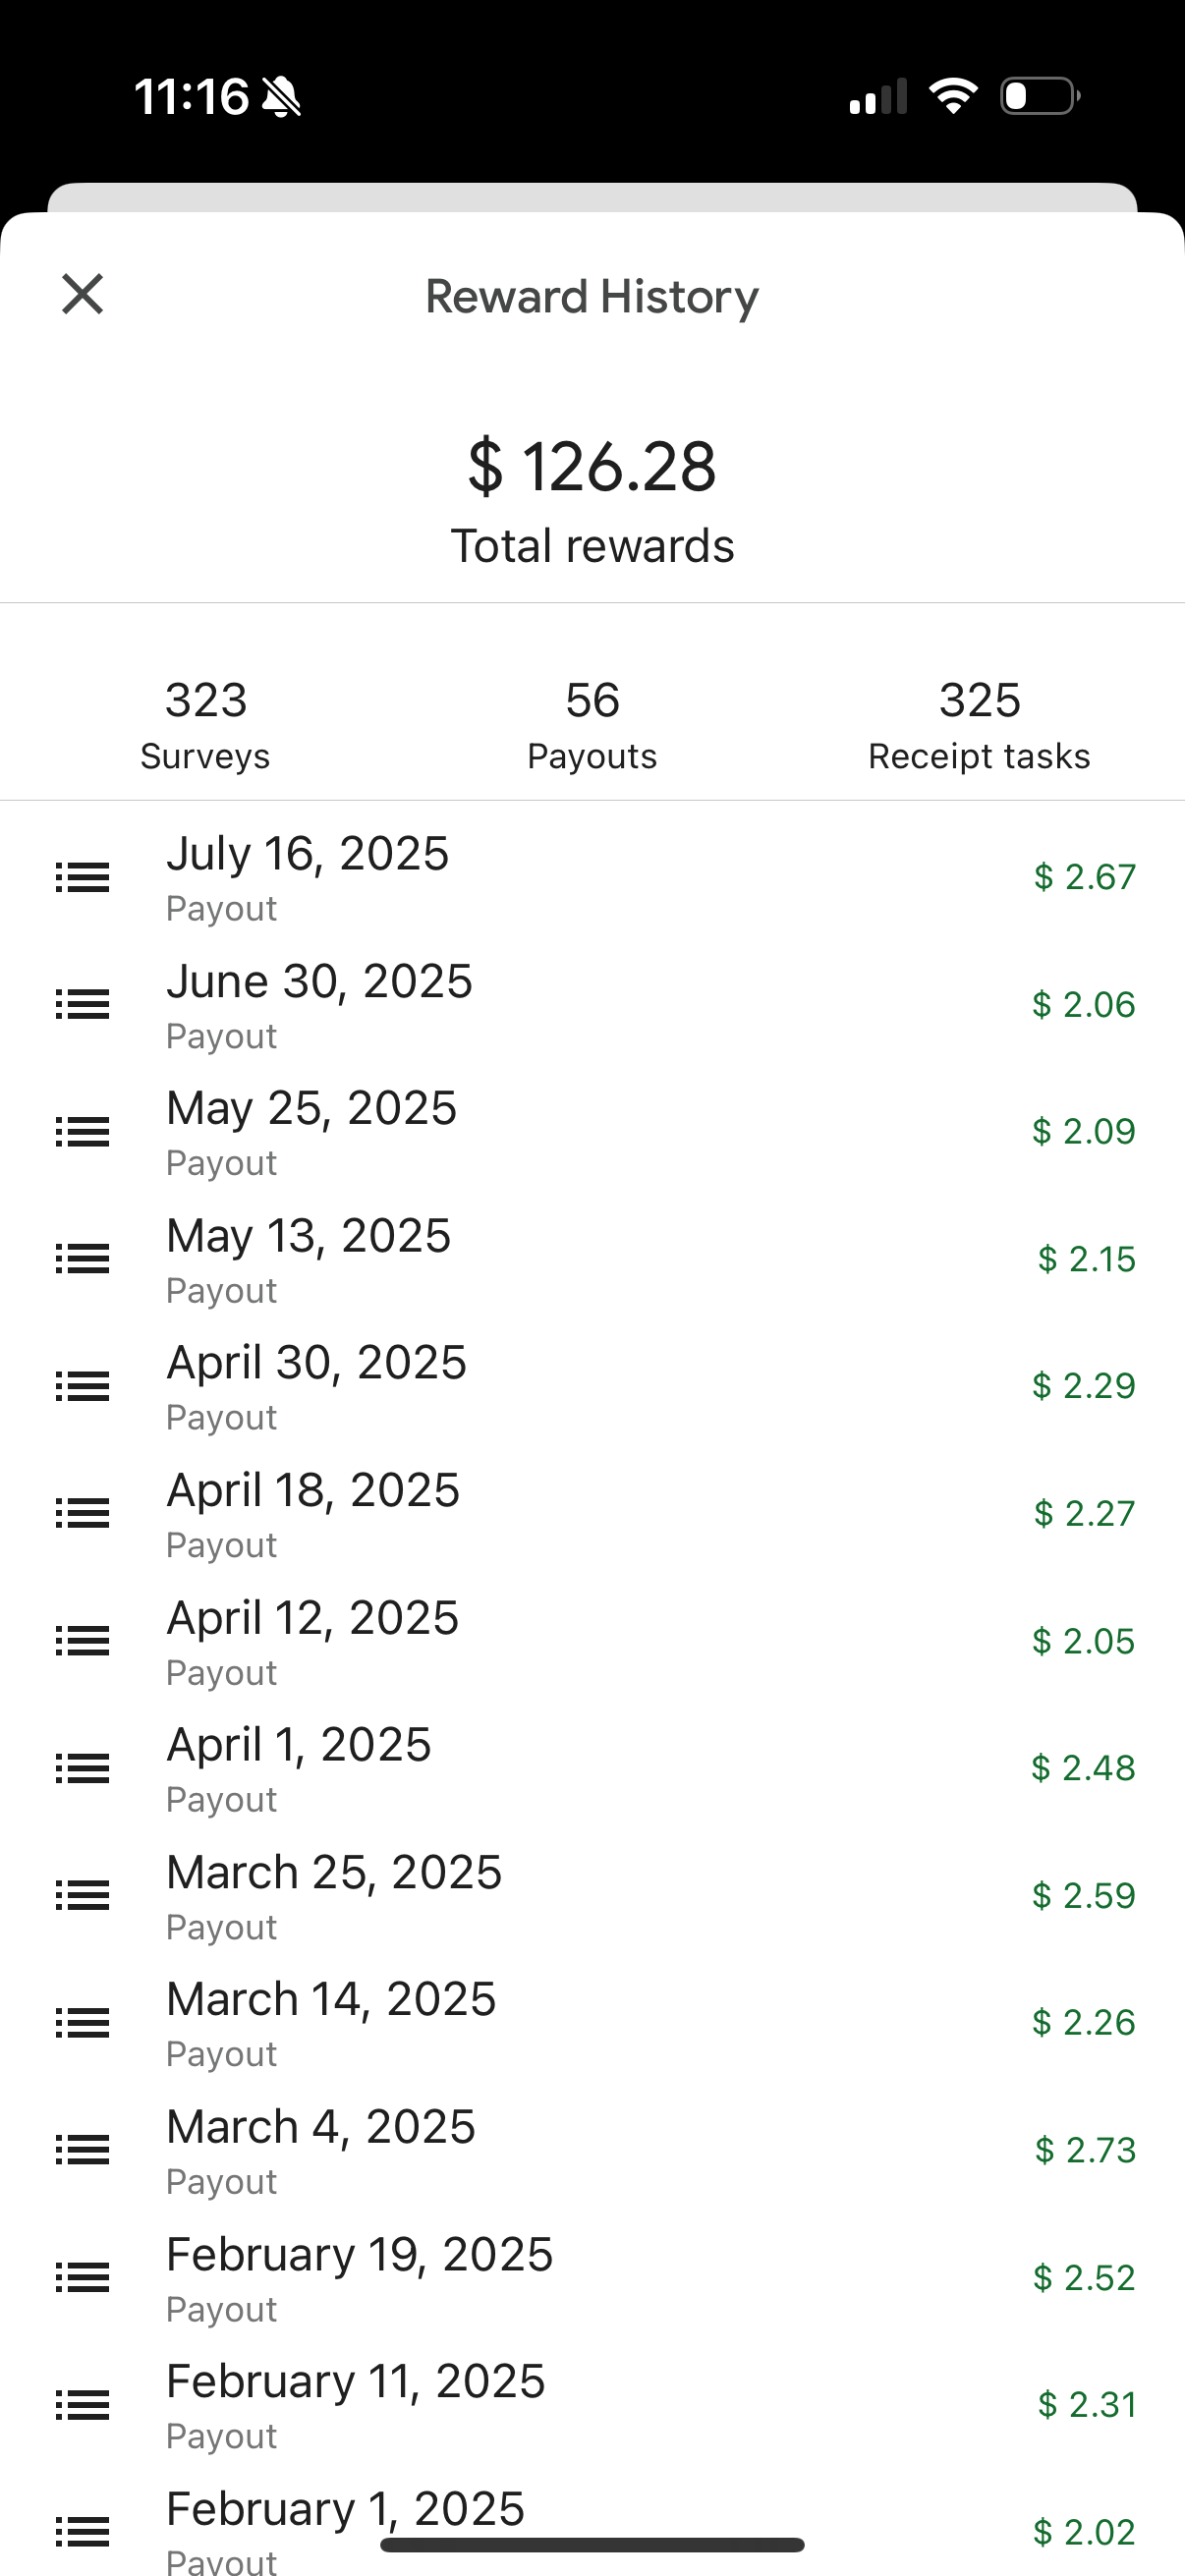Select the 325 Receipt tasks tab
Screen dimensions: 1185x2576
coord(979,724)
